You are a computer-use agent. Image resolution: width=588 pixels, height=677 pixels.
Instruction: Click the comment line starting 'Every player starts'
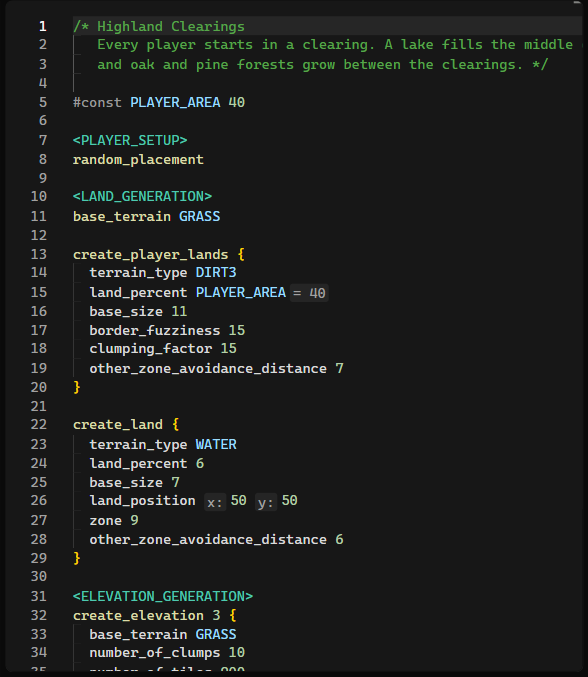(x=339, y=44)
